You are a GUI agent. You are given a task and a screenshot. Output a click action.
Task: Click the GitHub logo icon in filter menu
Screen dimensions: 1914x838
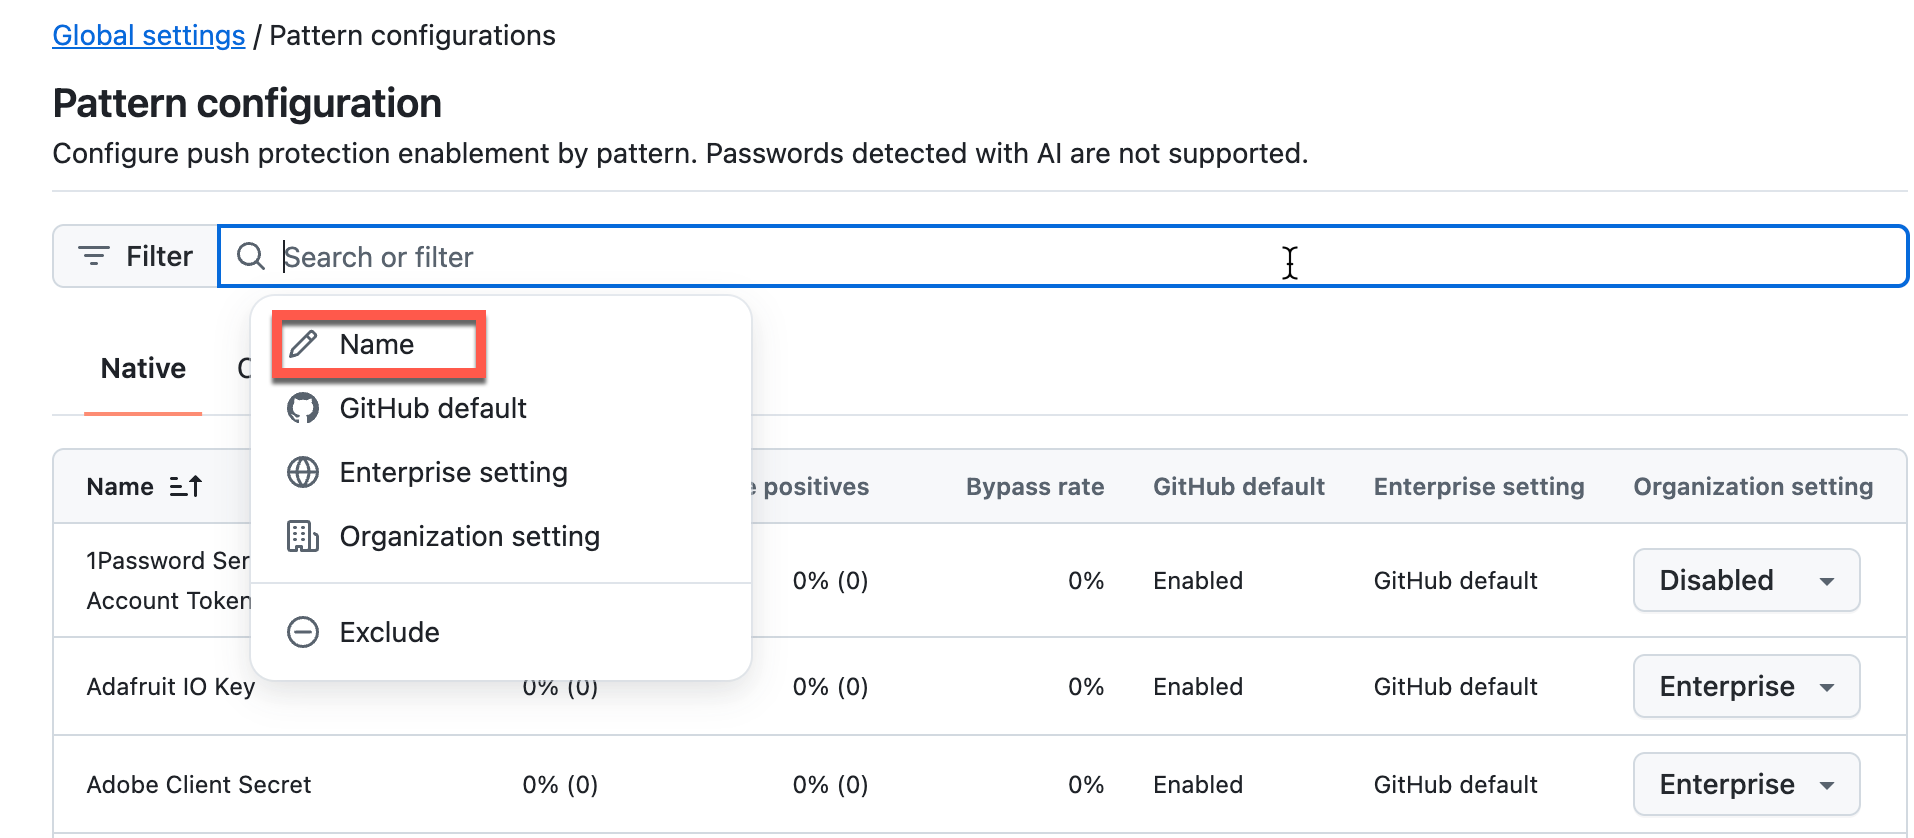click(303, 408)
